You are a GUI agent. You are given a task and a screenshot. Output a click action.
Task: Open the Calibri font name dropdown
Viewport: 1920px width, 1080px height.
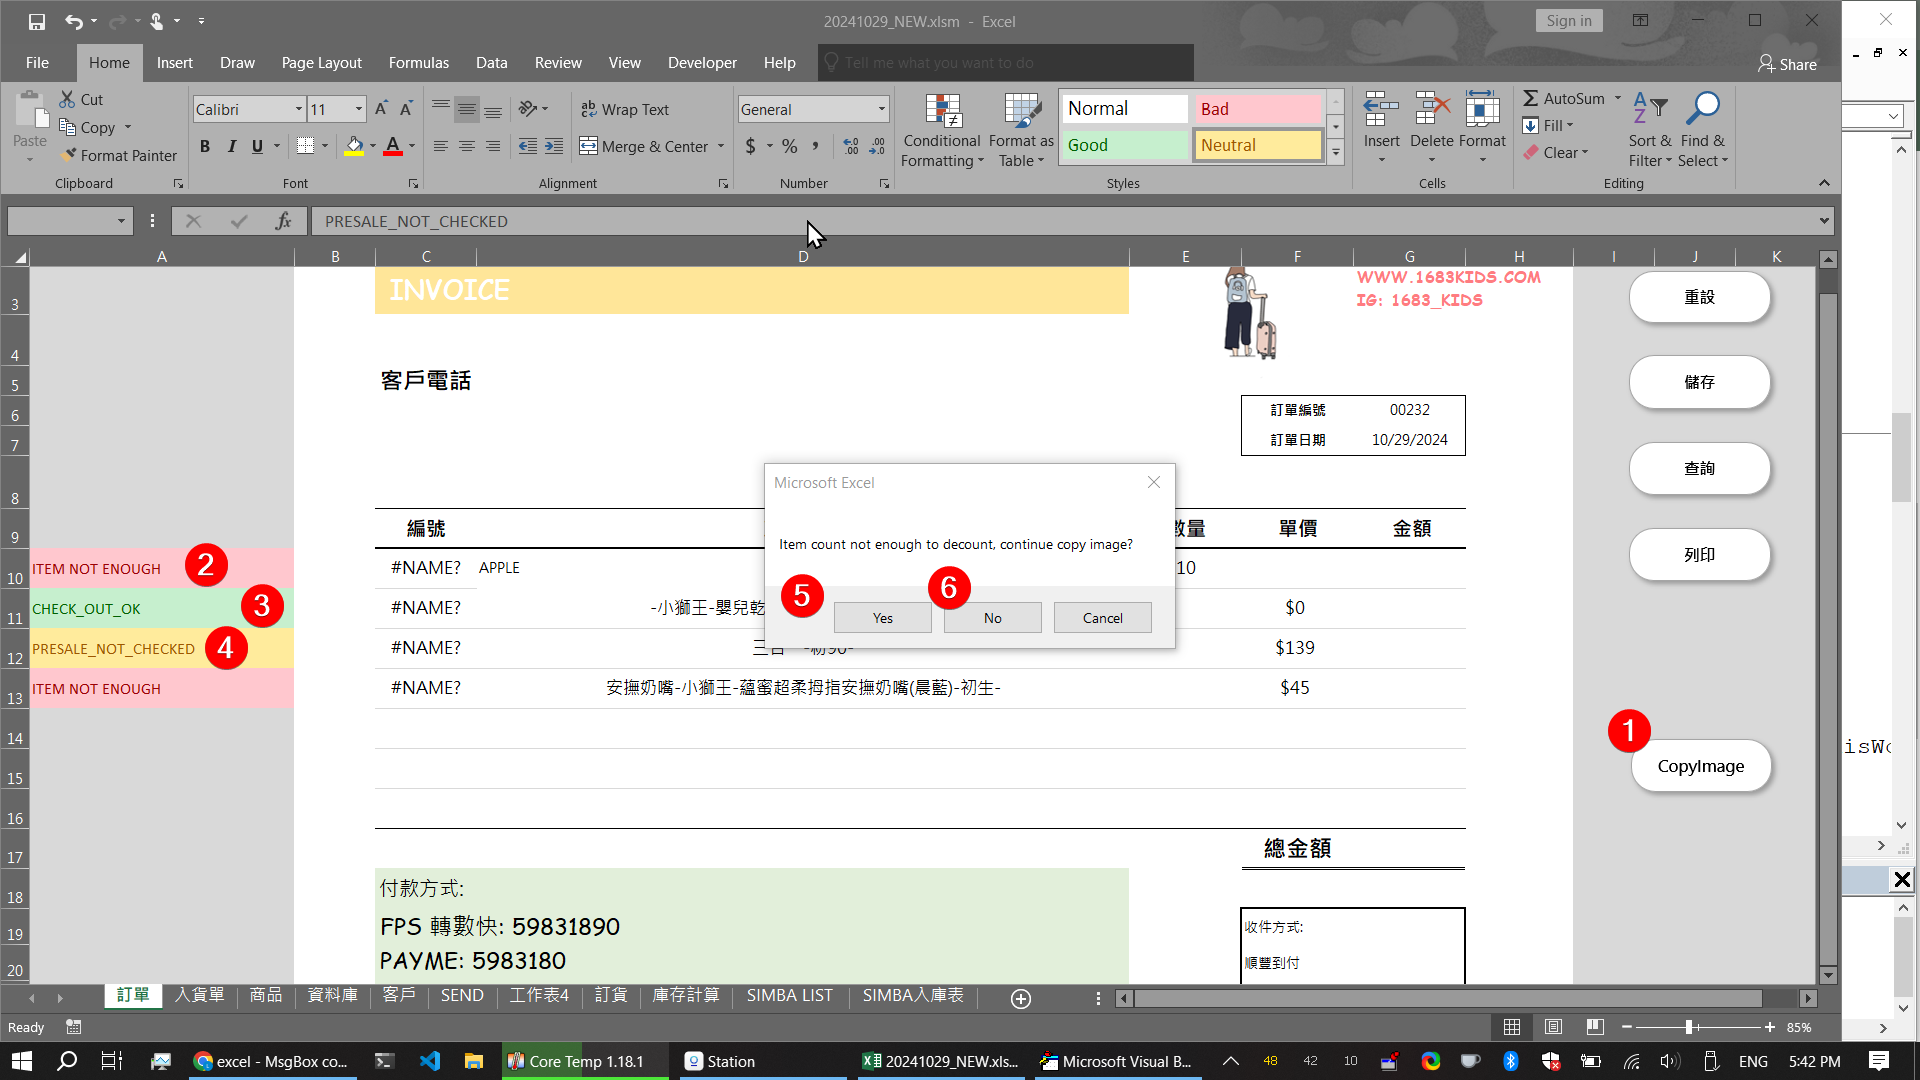298,109
